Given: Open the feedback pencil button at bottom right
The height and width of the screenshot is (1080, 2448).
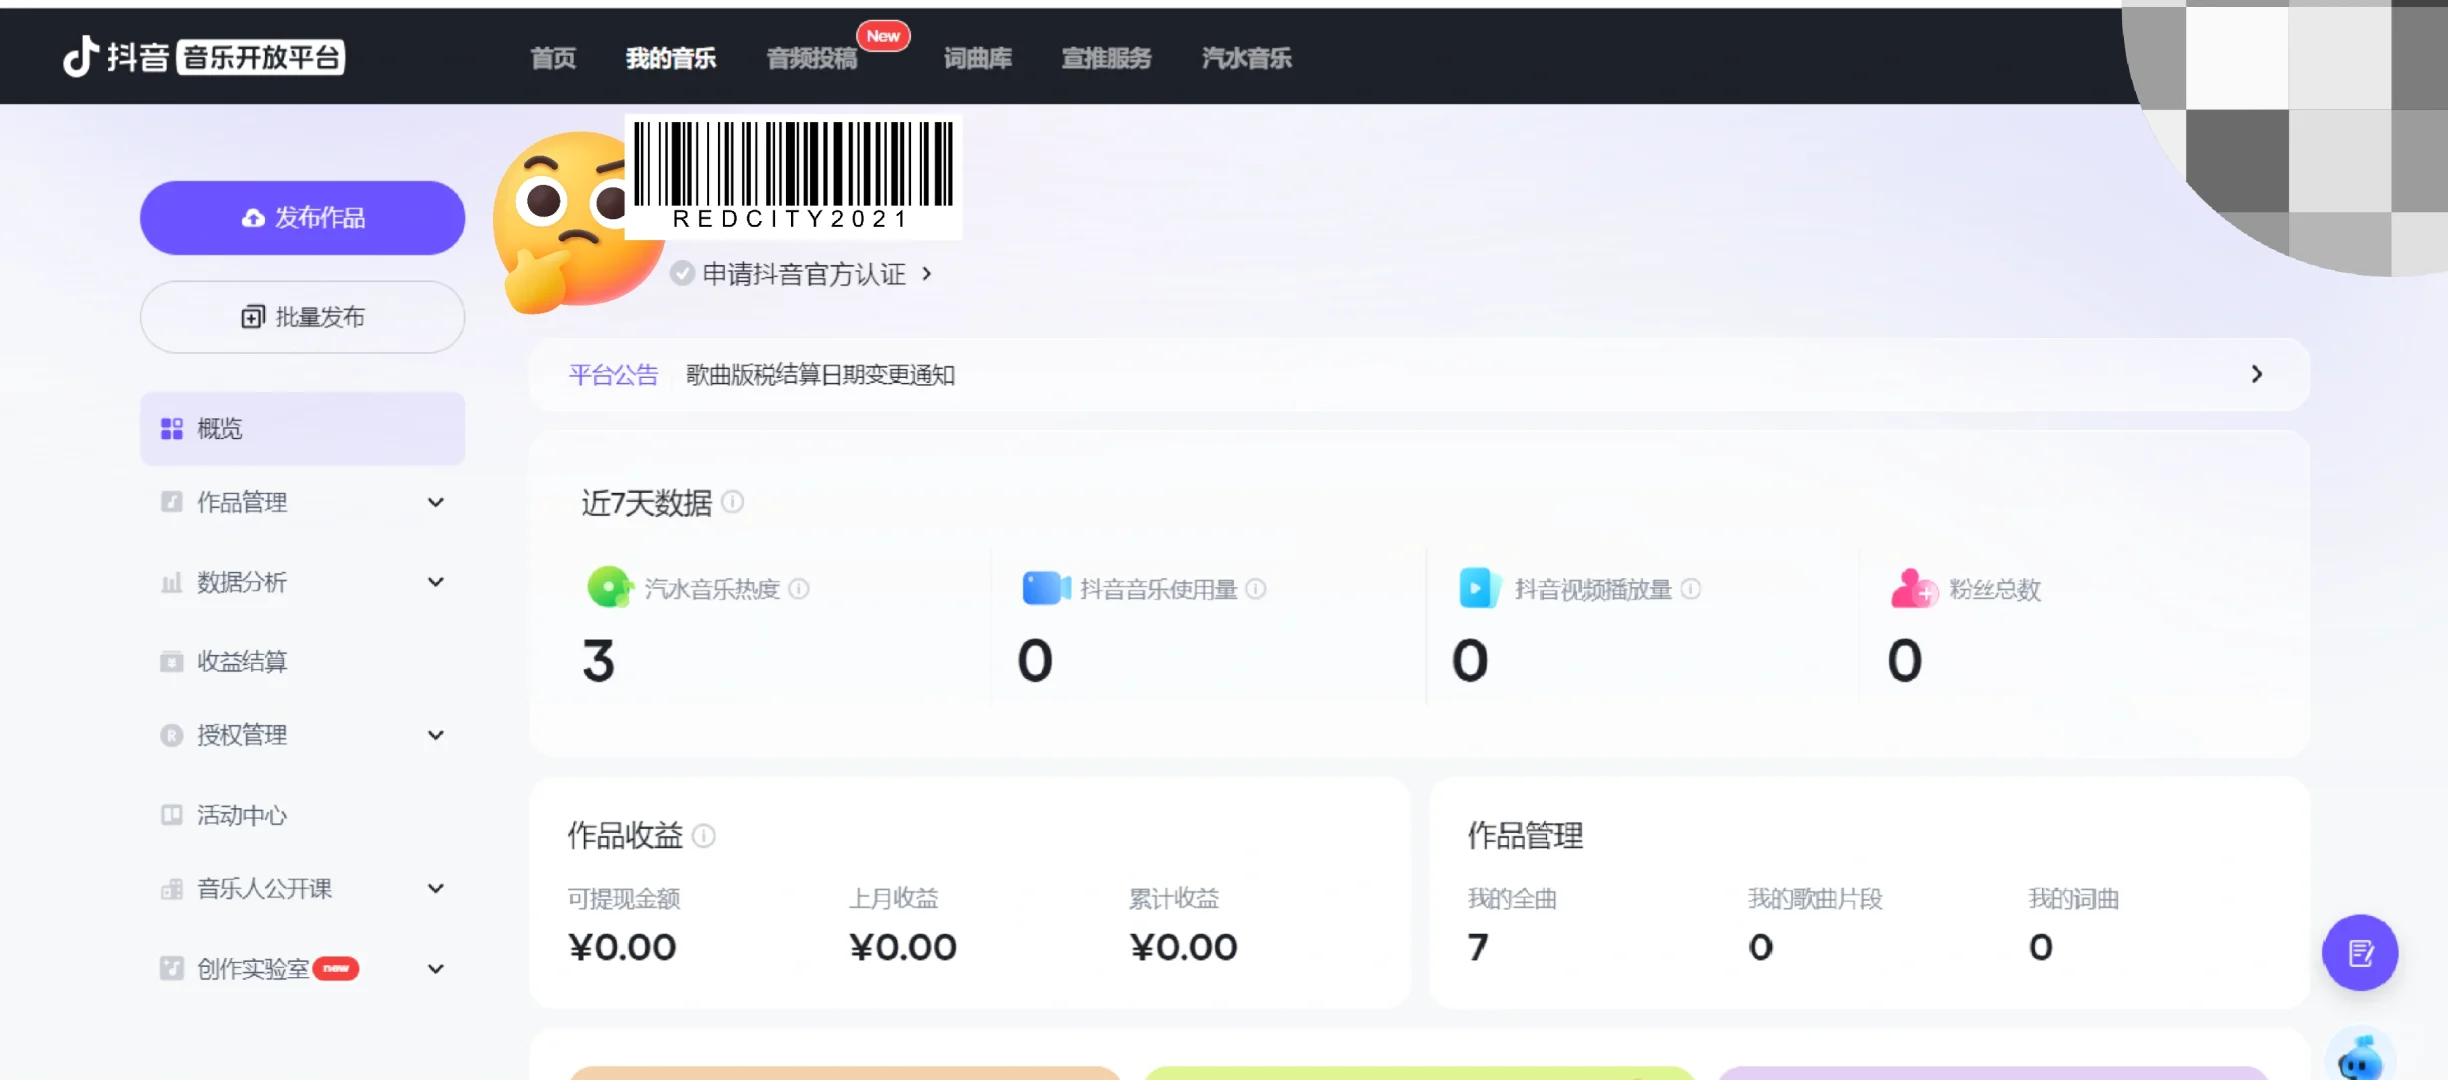Looking at the screenshot, I should (2360, 953).
